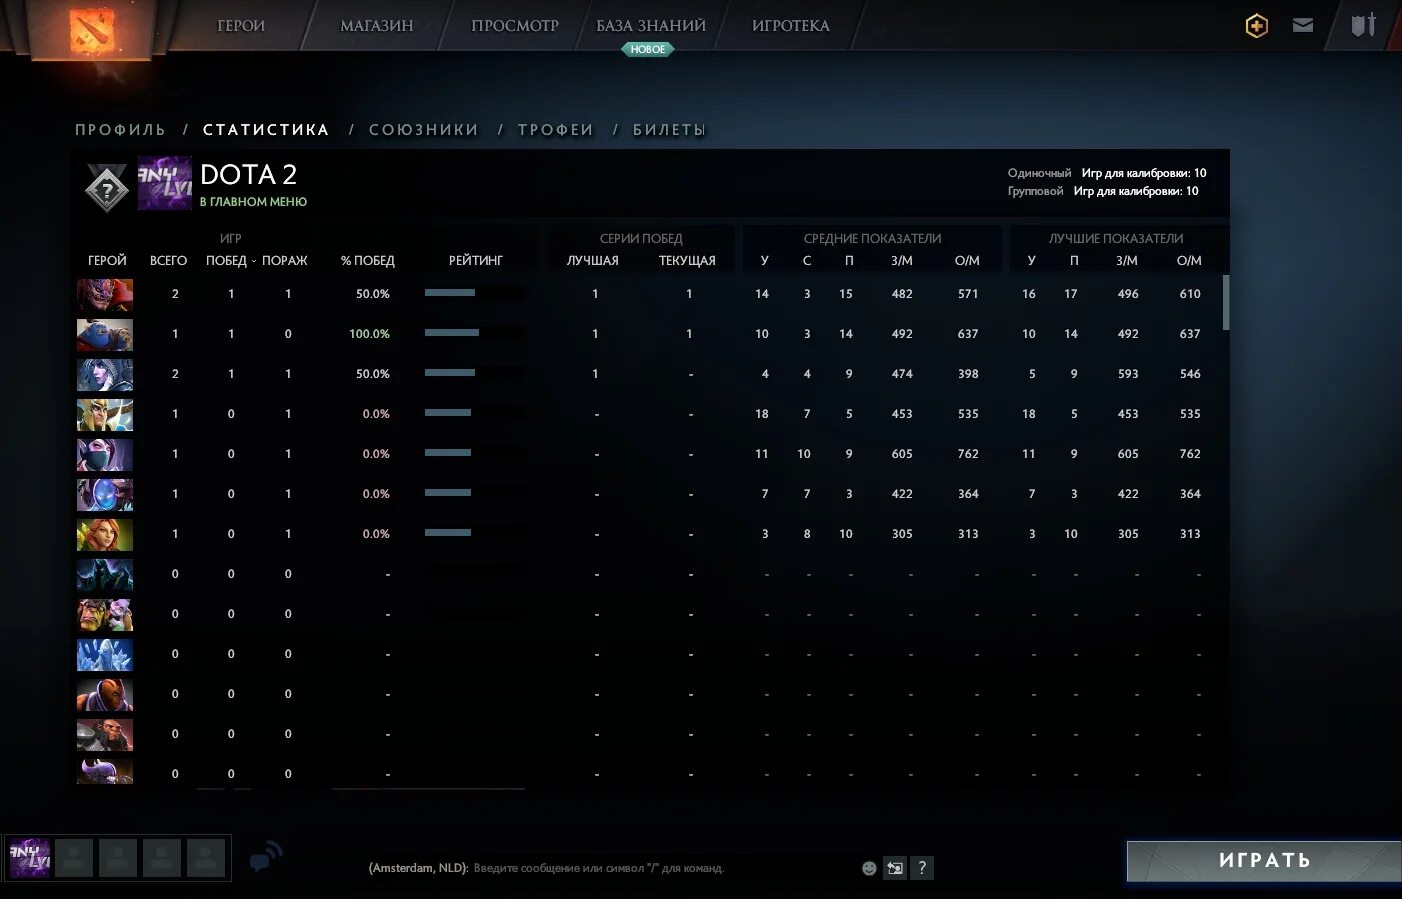Click the icy blue hero portrait with zero games
Screen dimensions: 1402x899
pos(105,654)
